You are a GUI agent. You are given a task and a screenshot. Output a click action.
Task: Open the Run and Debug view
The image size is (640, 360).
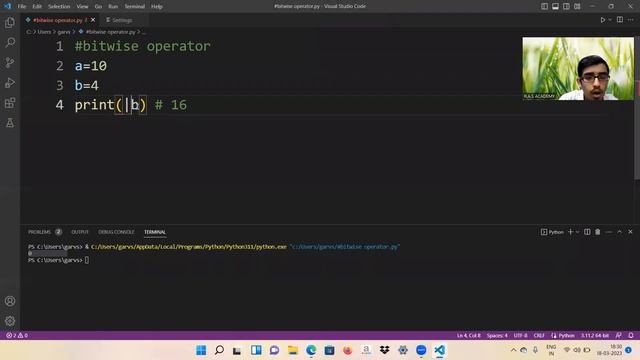(x=10, y=82)
